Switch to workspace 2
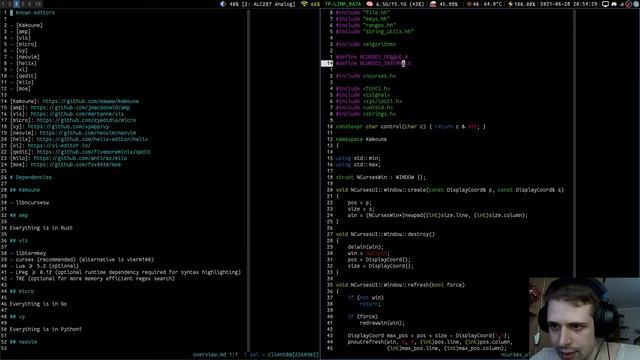This screenshot has height=360, width=640. click(x=10, y=4)
